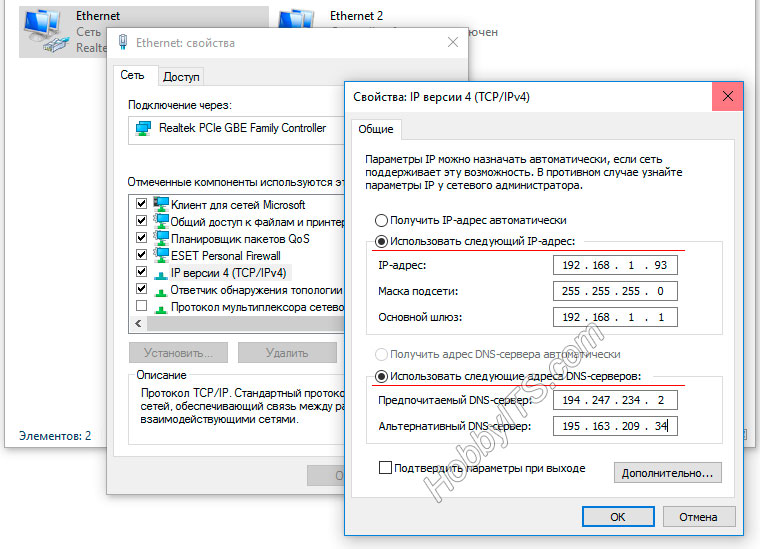Select Использовать следующие адреса DNS-серверов
Image resolution: width=760 pixels, height=549 pixels.
[381, 376]
